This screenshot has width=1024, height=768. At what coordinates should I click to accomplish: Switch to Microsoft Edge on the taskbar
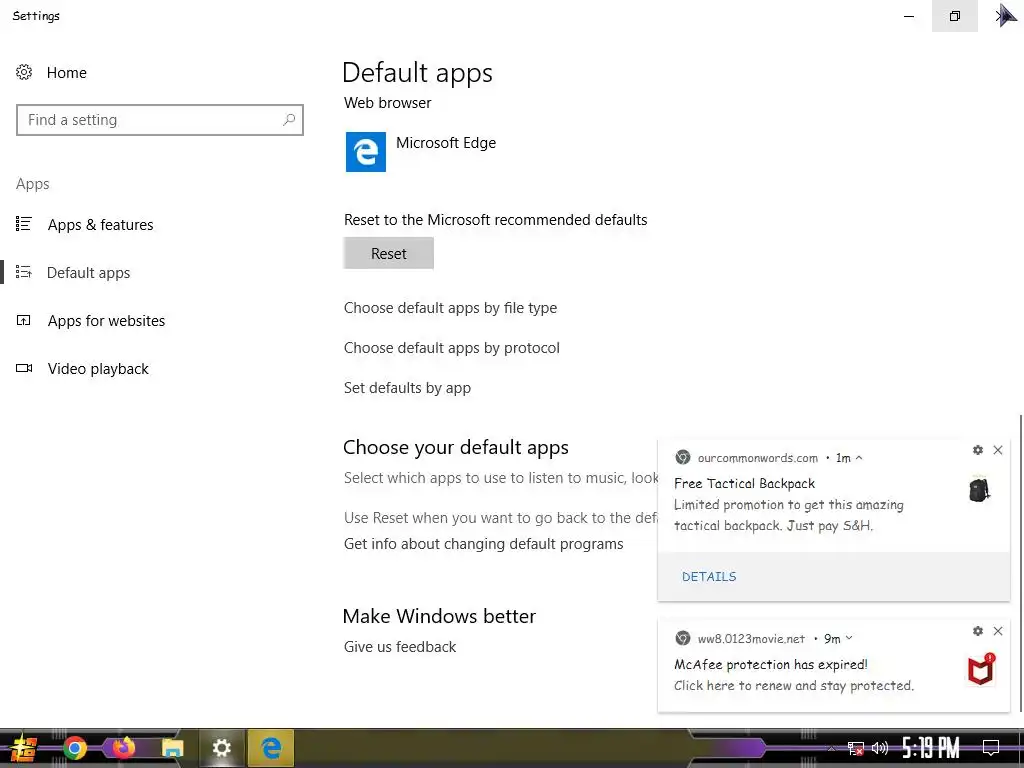[x=271, y=748]
